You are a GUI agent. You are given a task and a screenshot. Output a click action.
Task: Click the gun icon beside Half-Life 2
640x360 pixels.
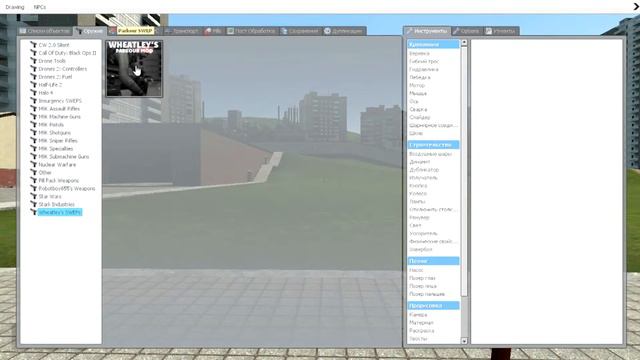coord(33,84)
